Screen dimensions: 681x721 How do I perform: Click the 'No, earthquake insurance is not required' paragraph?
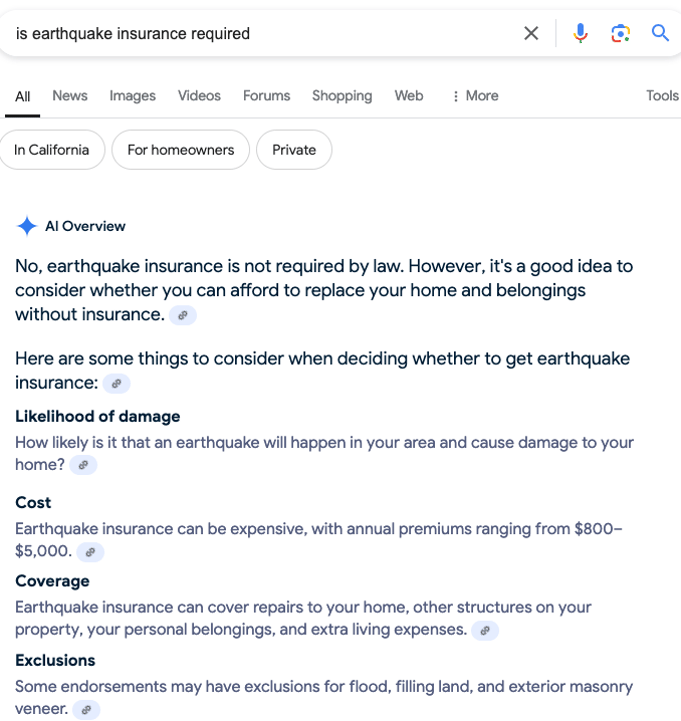324,290
